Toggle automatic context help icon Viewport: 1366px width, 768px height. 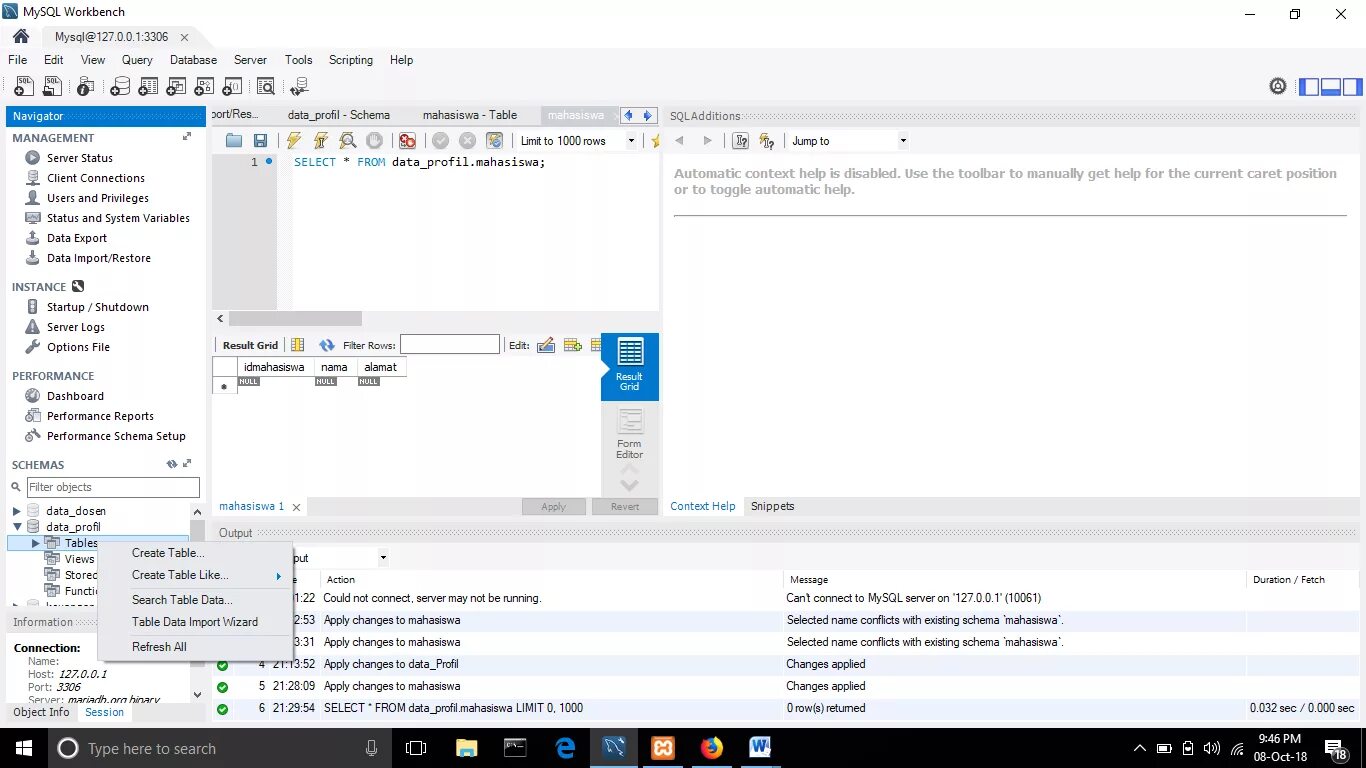[x=767, y=141]
